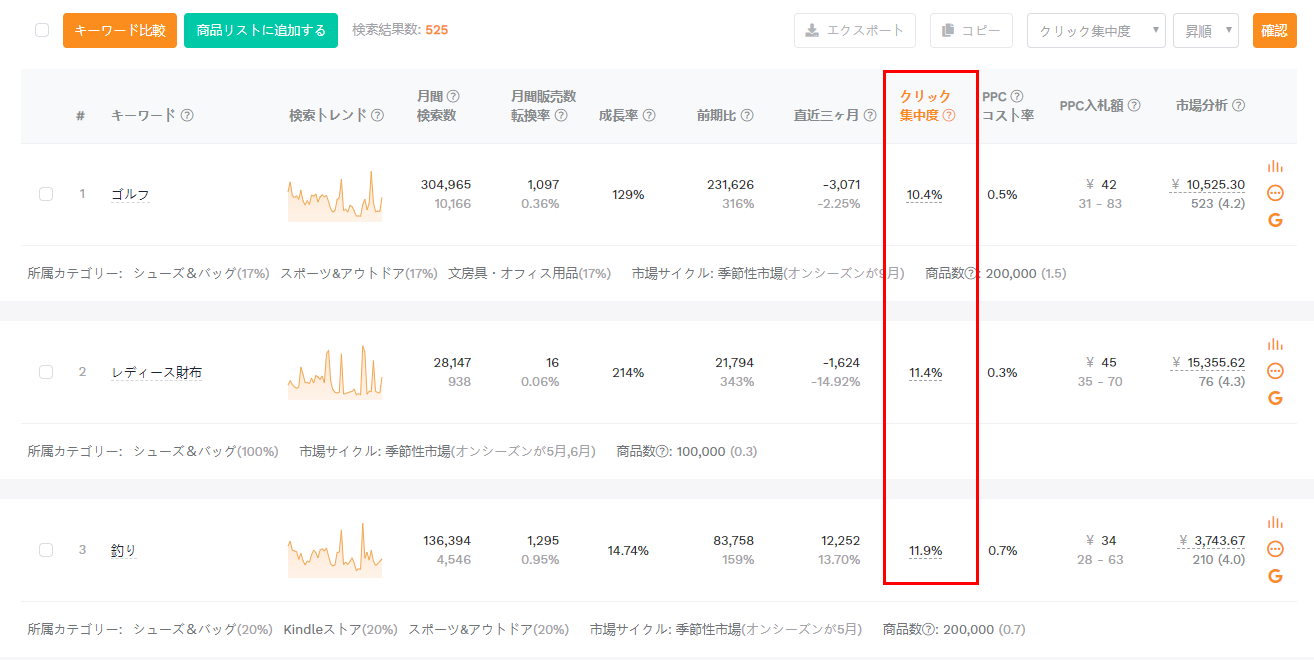
Task: Open more-options circle icon for レディース財布
Action: click(1275, 371)
